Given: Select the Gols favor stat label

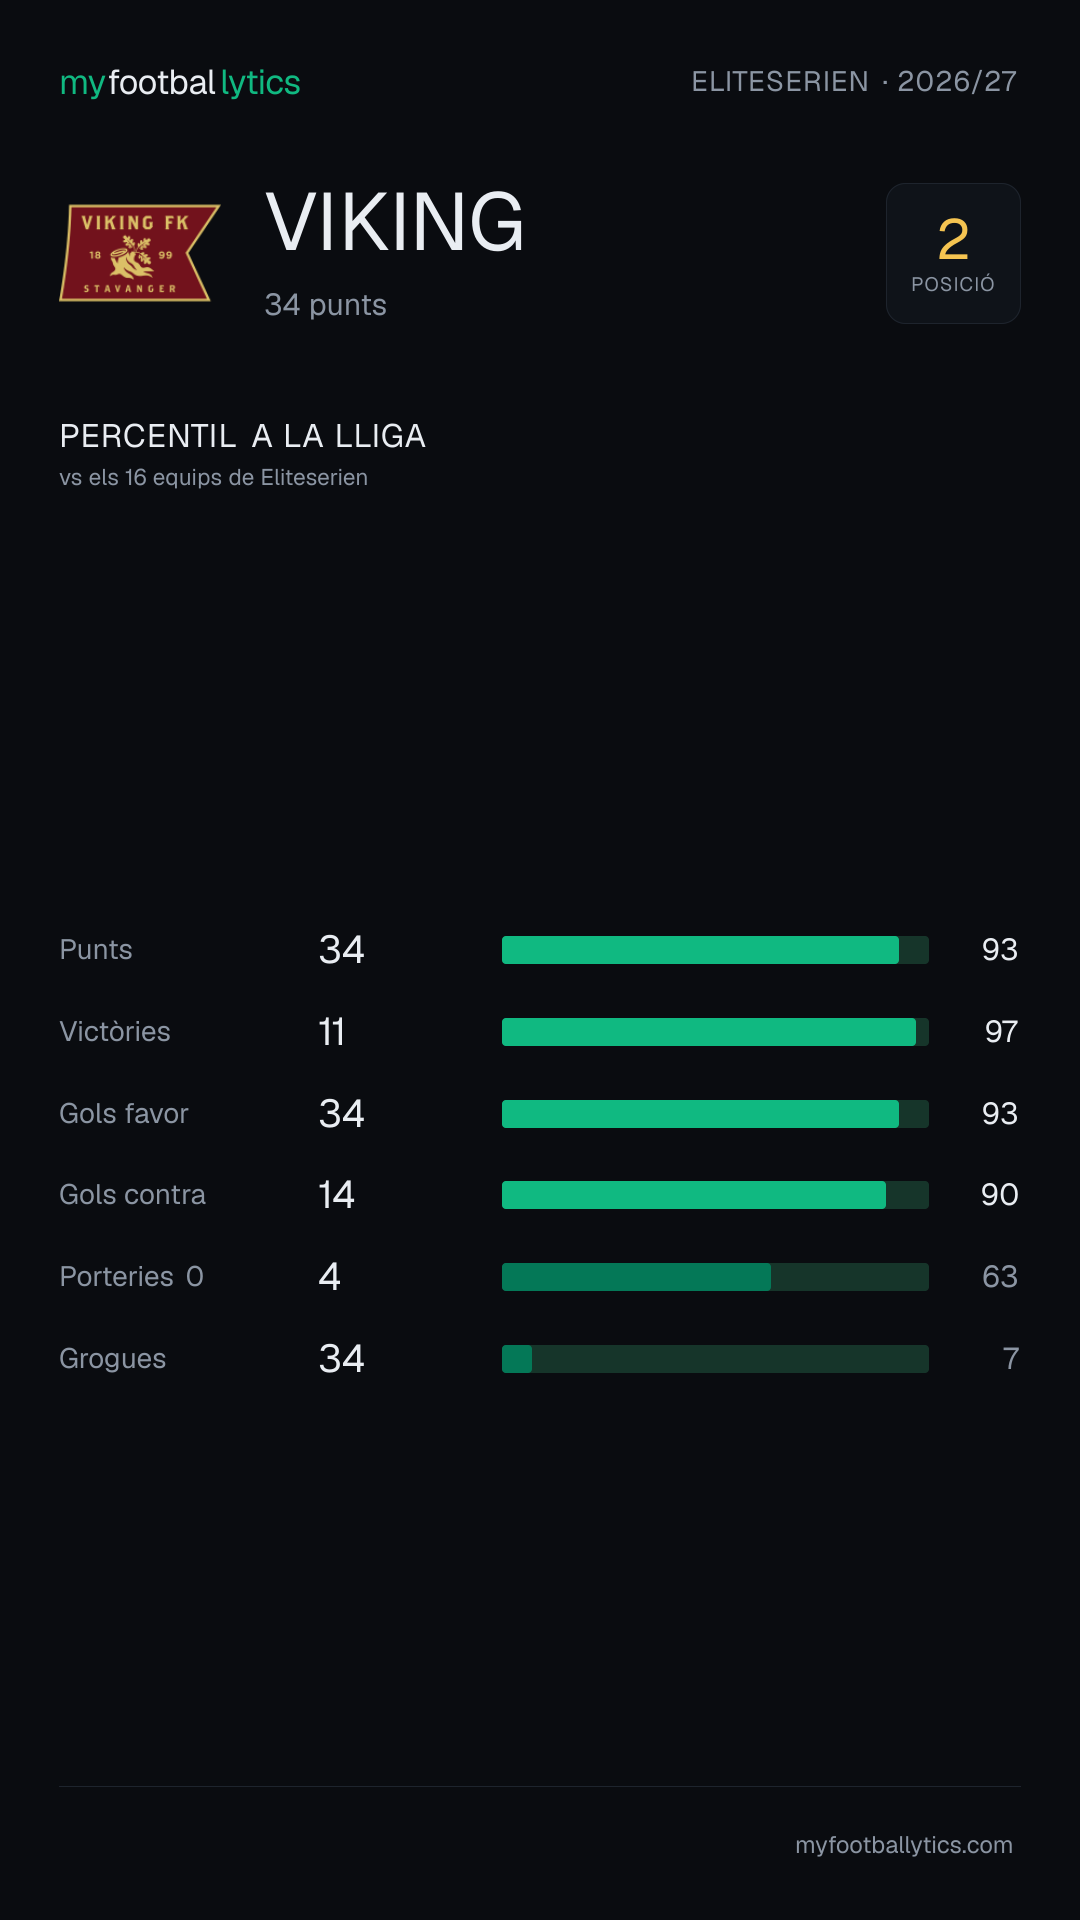Looking at the screenshot, I should (124, 1114).
